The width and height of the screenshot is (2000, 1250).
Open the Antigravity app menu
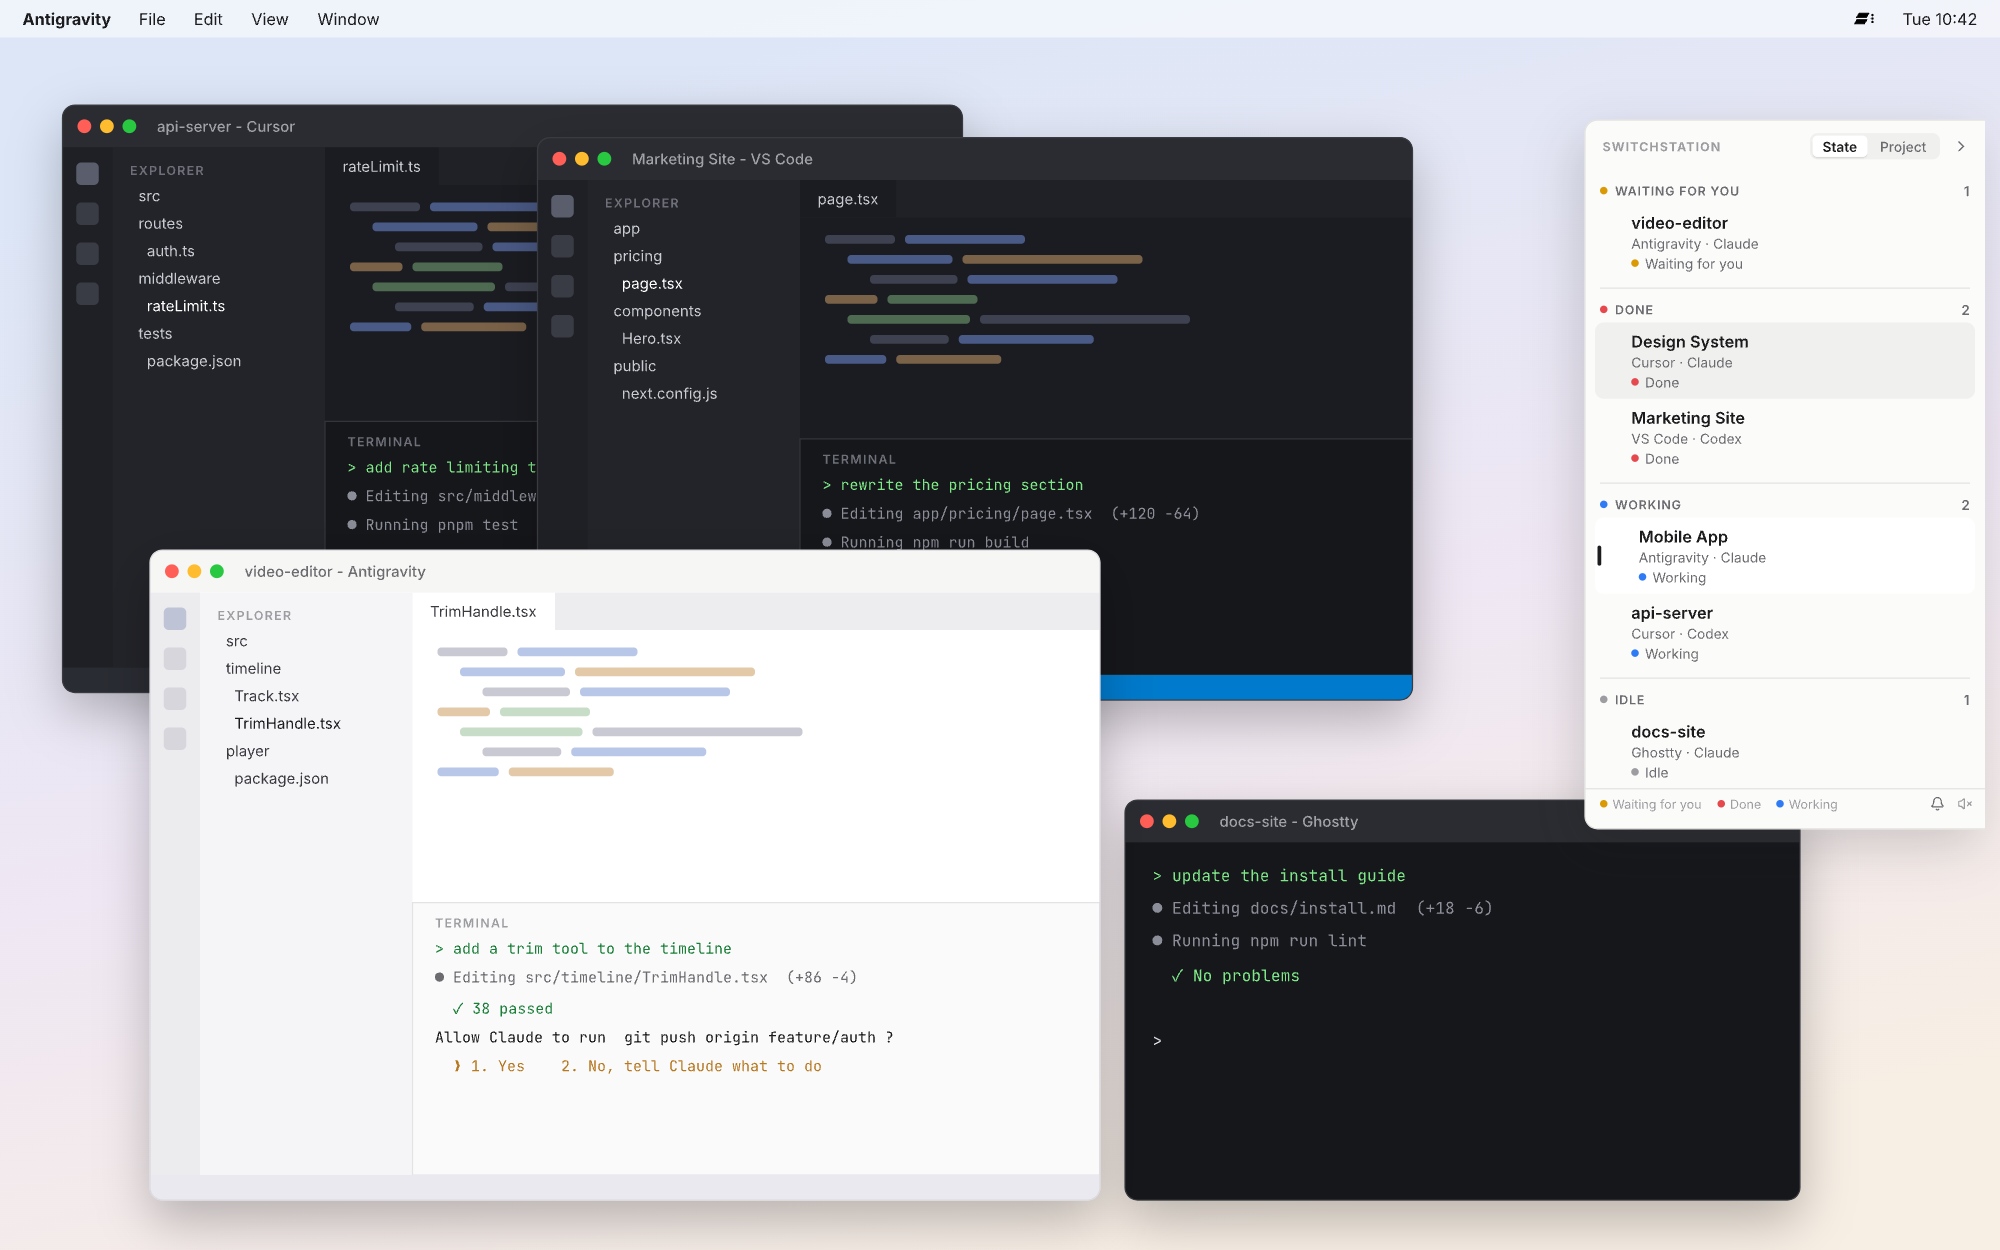(x=67, y=19)
